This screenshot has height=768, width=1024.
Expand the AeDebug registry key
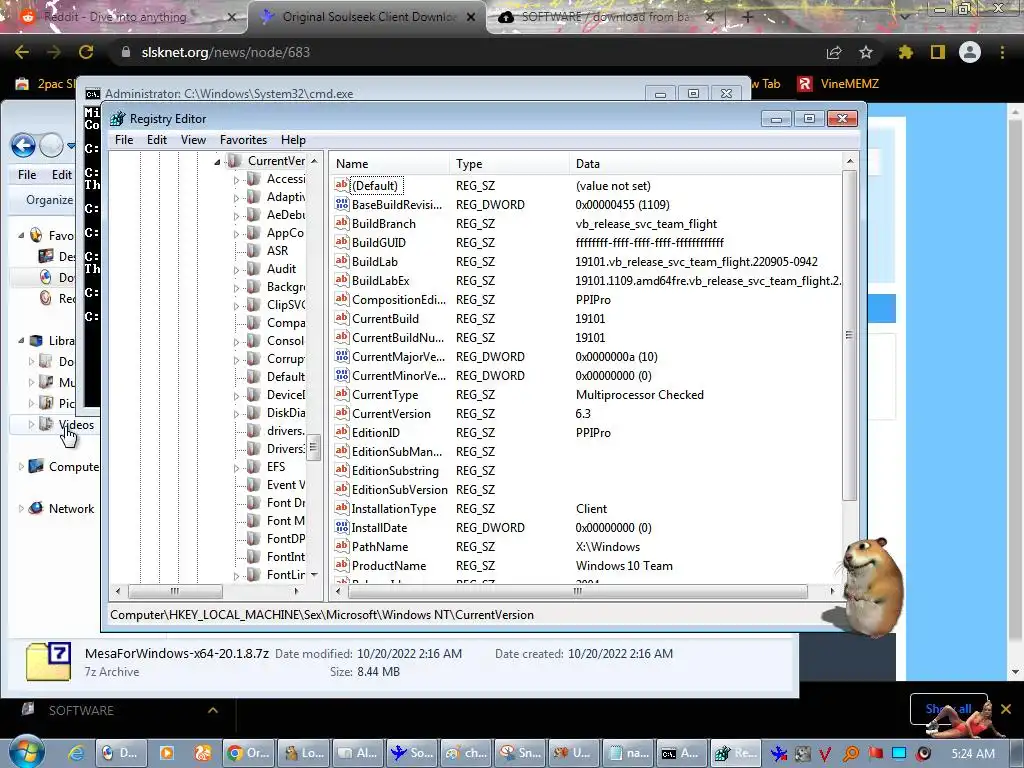[x=236, y=216]
